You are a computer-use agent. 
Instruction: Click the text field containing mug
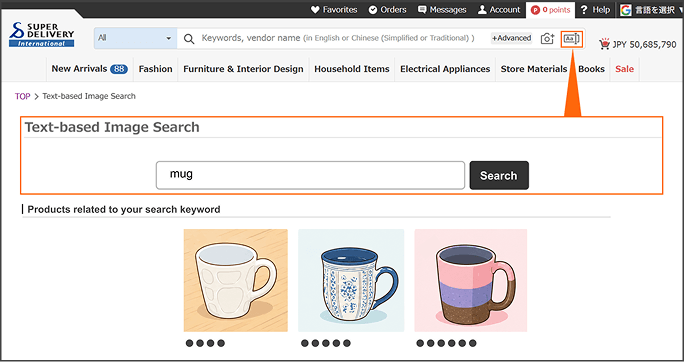310,175
